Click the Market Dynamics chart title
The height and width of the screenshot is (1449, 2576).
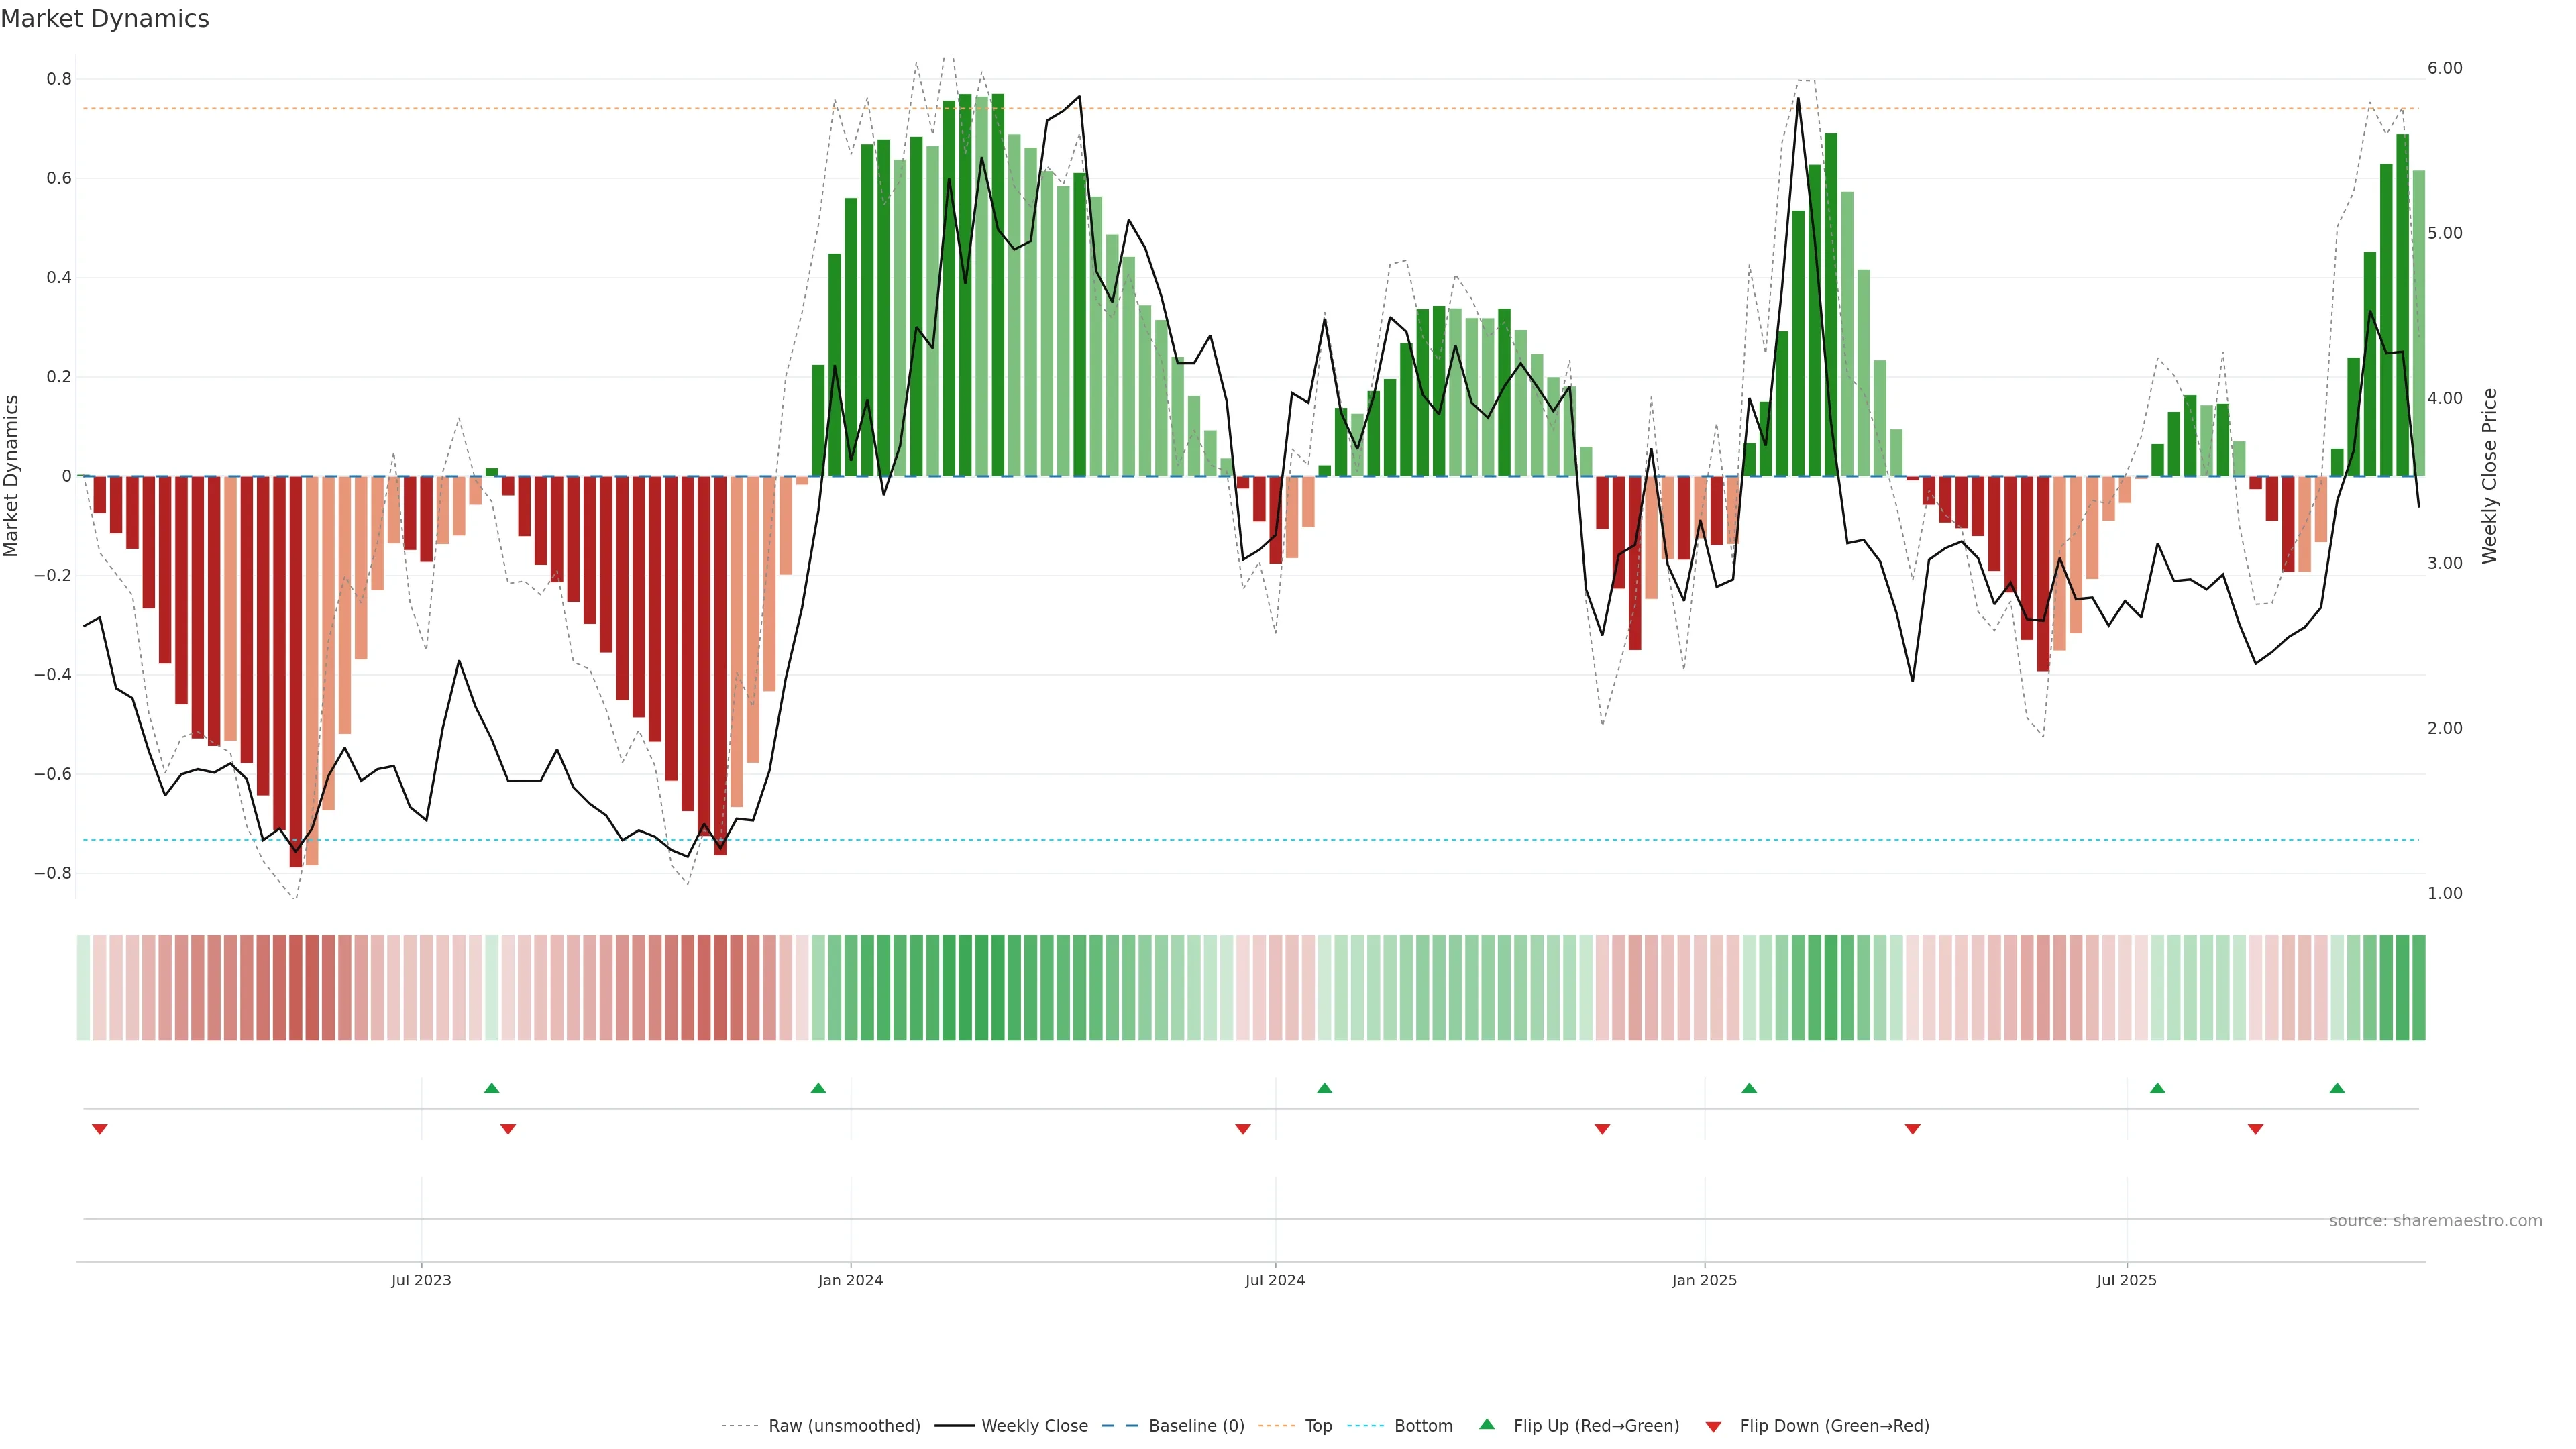click(x=105, y=19)
